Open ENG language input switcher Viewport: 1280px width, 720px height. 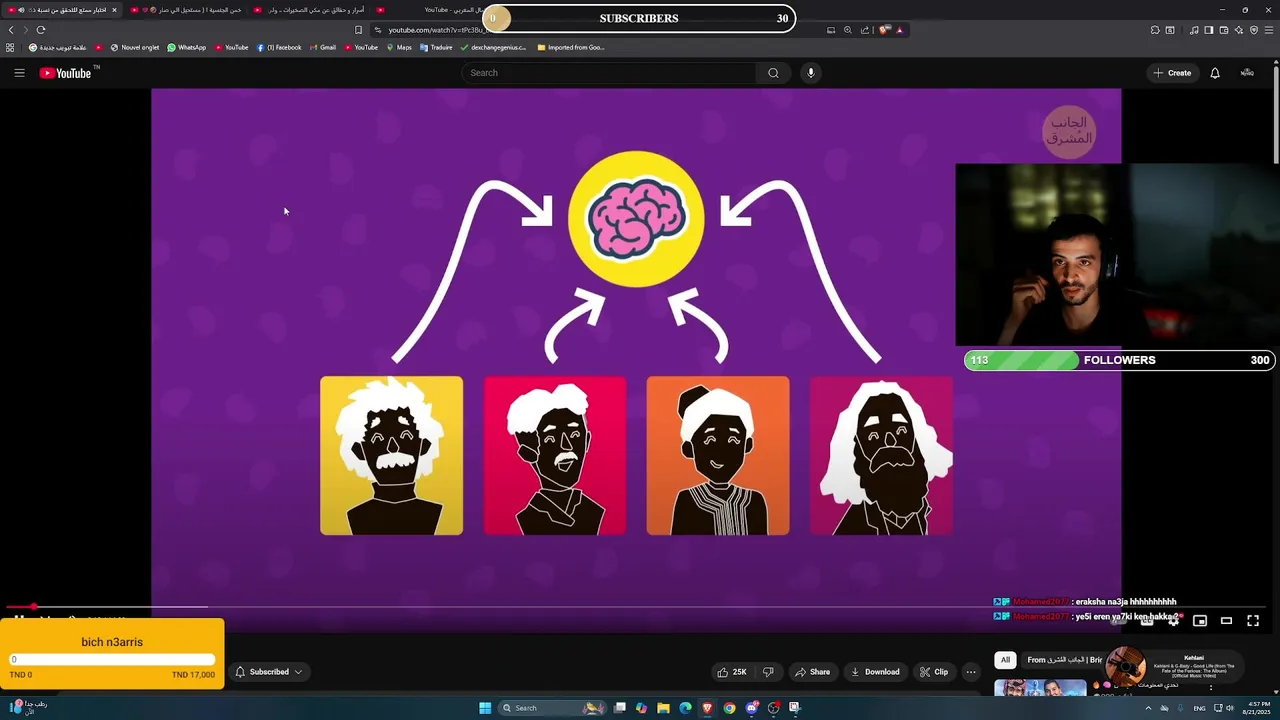(1199, 708)
